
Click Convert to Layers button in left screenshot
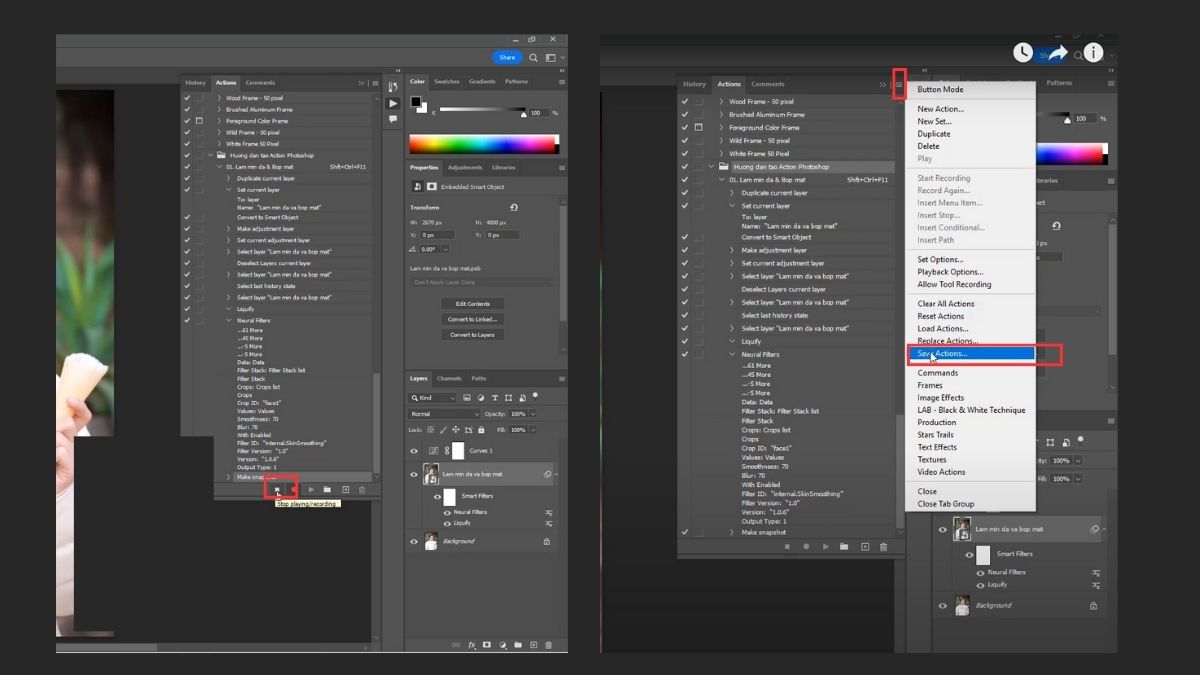click(473, 335)
